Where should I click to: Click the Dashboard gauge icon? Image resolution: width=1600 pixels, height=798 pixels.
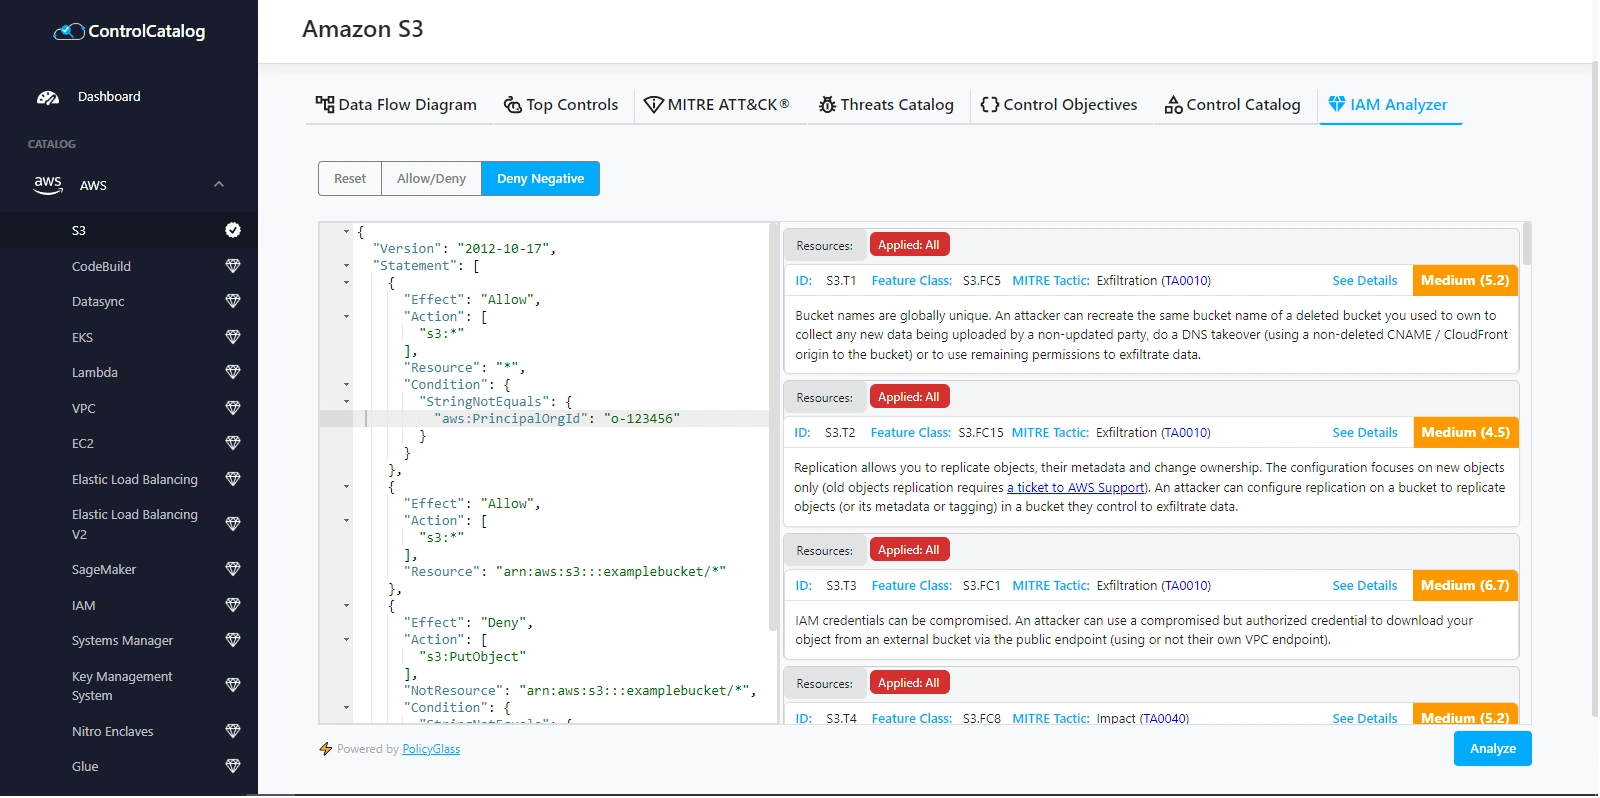pyautogui.click(x=48, y=97)
